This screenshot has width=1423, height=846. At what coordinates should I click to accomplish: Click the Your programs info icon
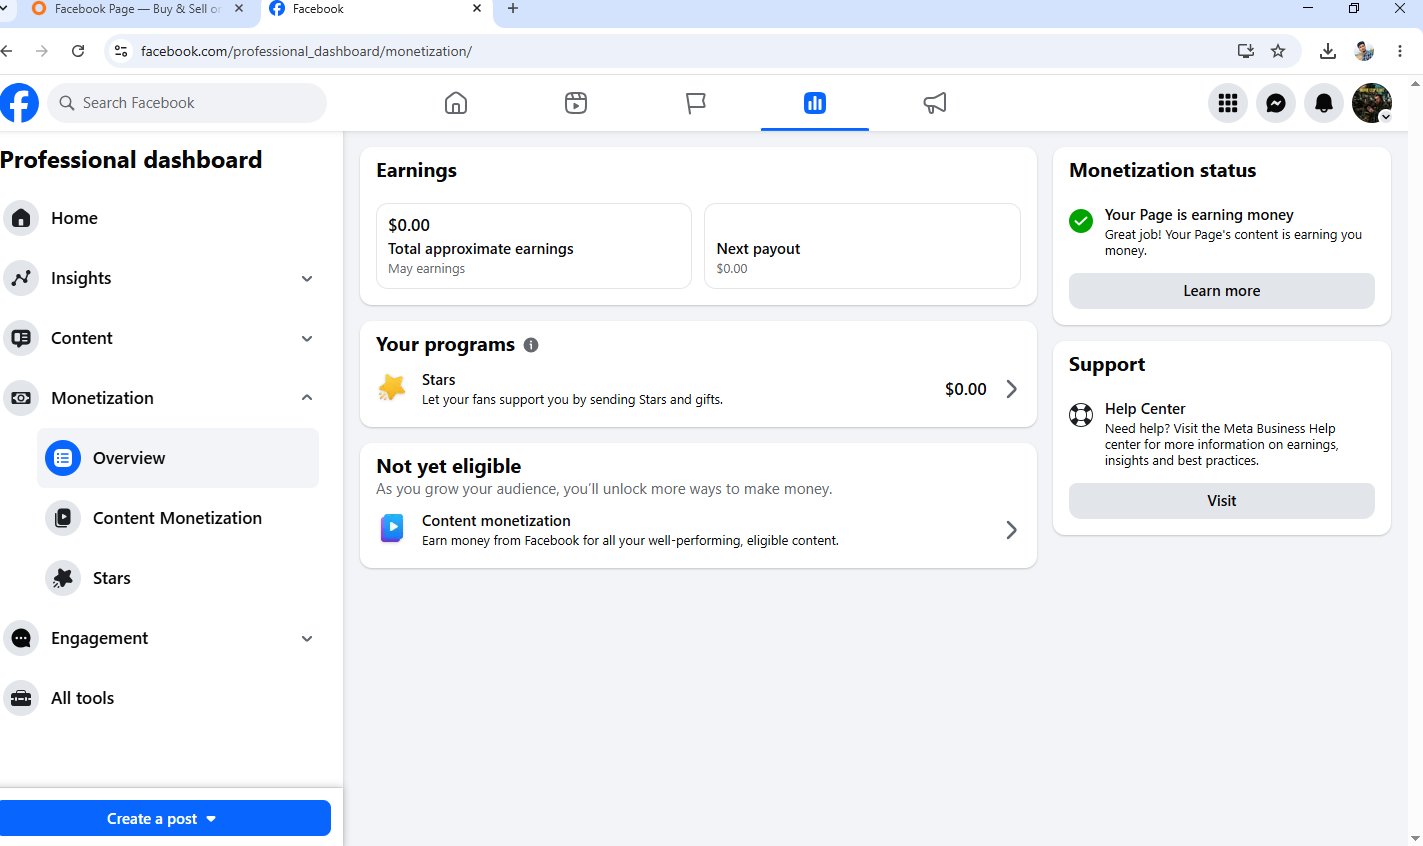531,345
